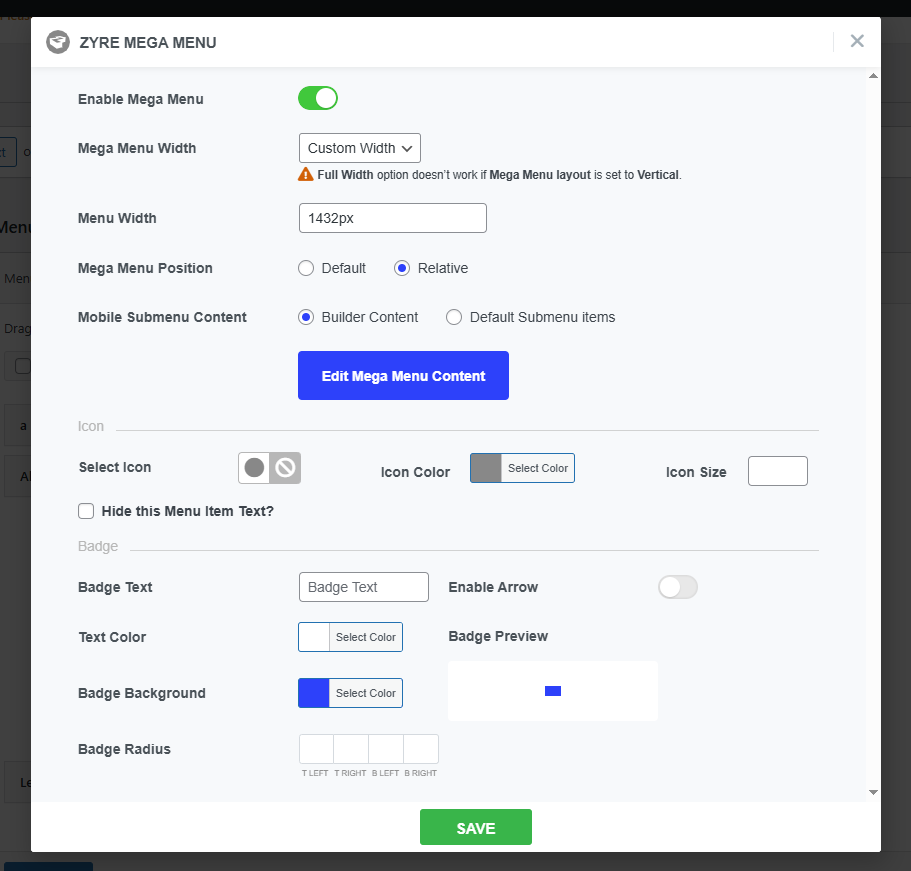Close the Zyre Mega Menu dialog
Image resolution: width=911 pixels, height=871 pixels.
[x=857, y=41]
